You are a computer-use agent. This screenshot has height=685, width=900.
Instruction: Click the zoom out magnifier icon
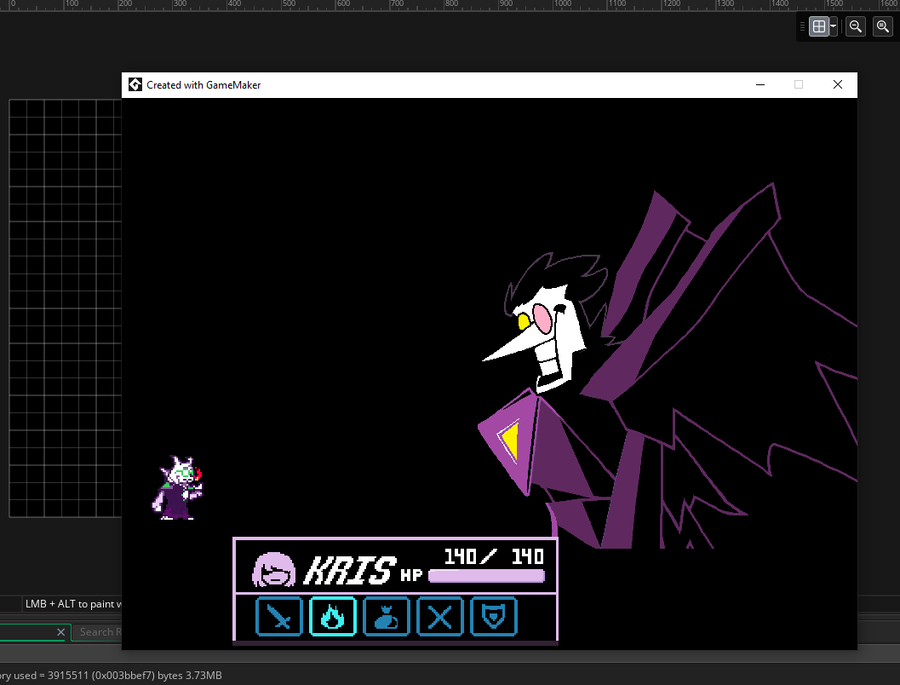click(855, 26)
